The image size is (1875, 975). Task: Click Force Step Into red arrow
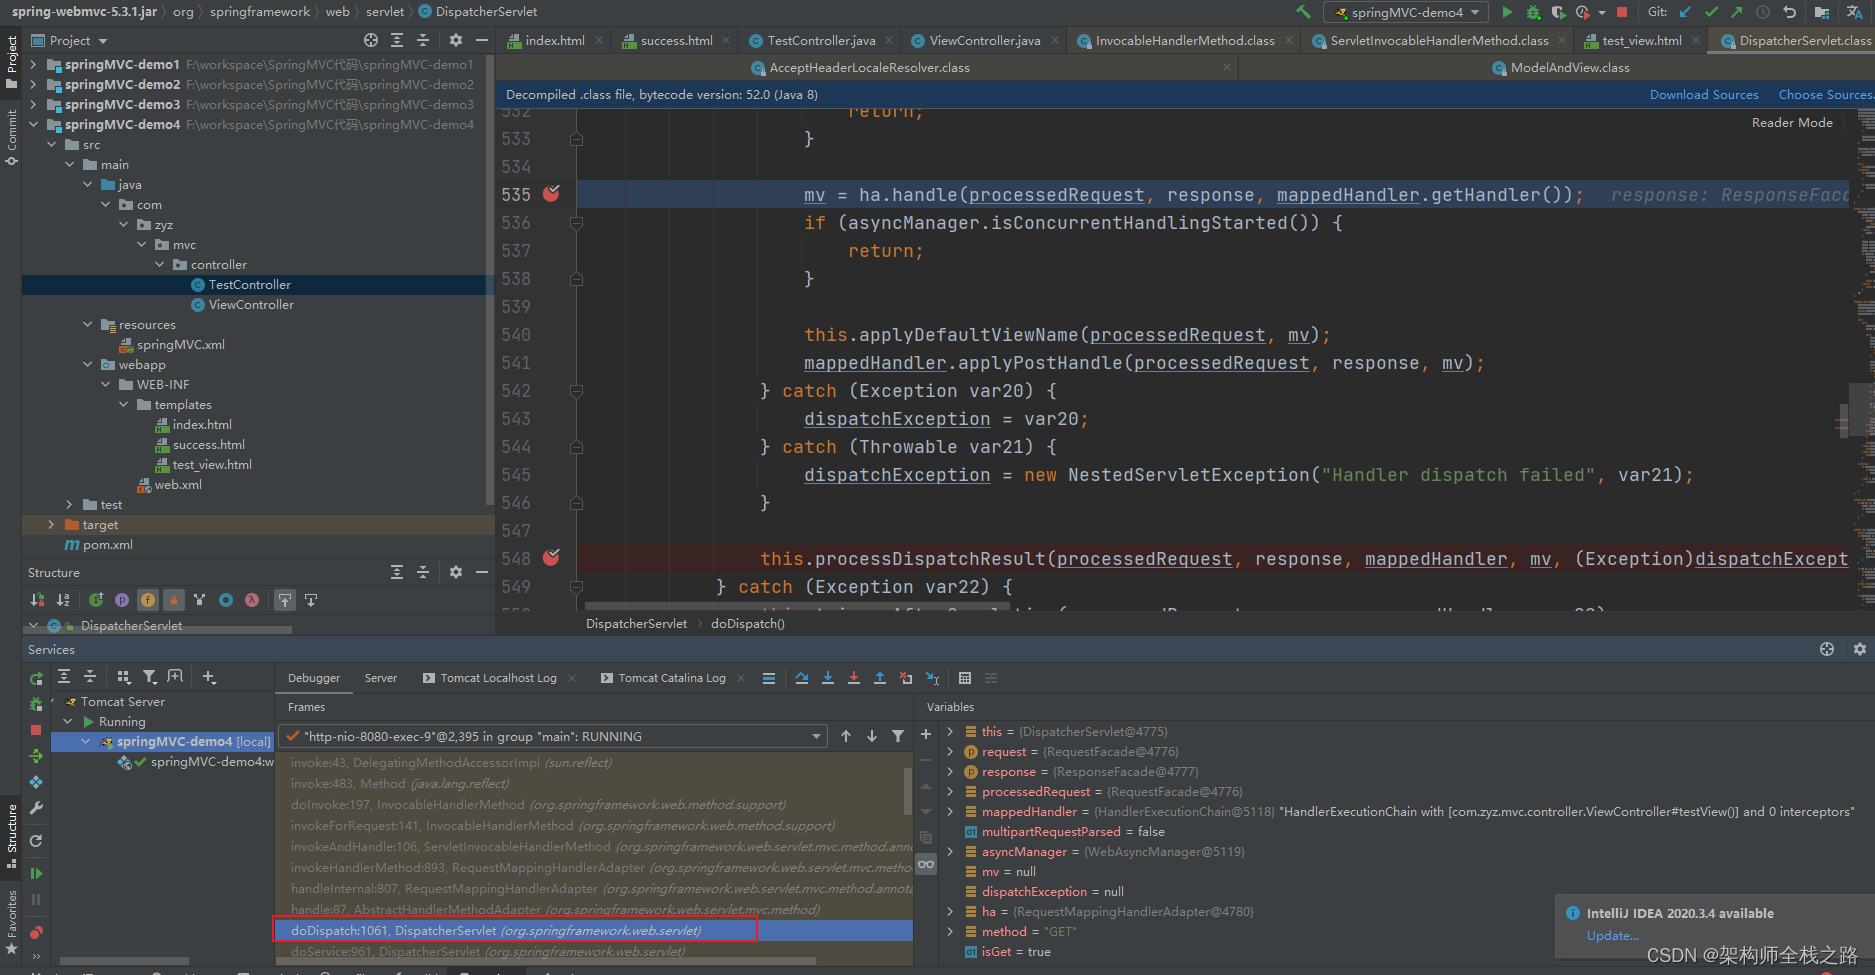pos(854,678)
